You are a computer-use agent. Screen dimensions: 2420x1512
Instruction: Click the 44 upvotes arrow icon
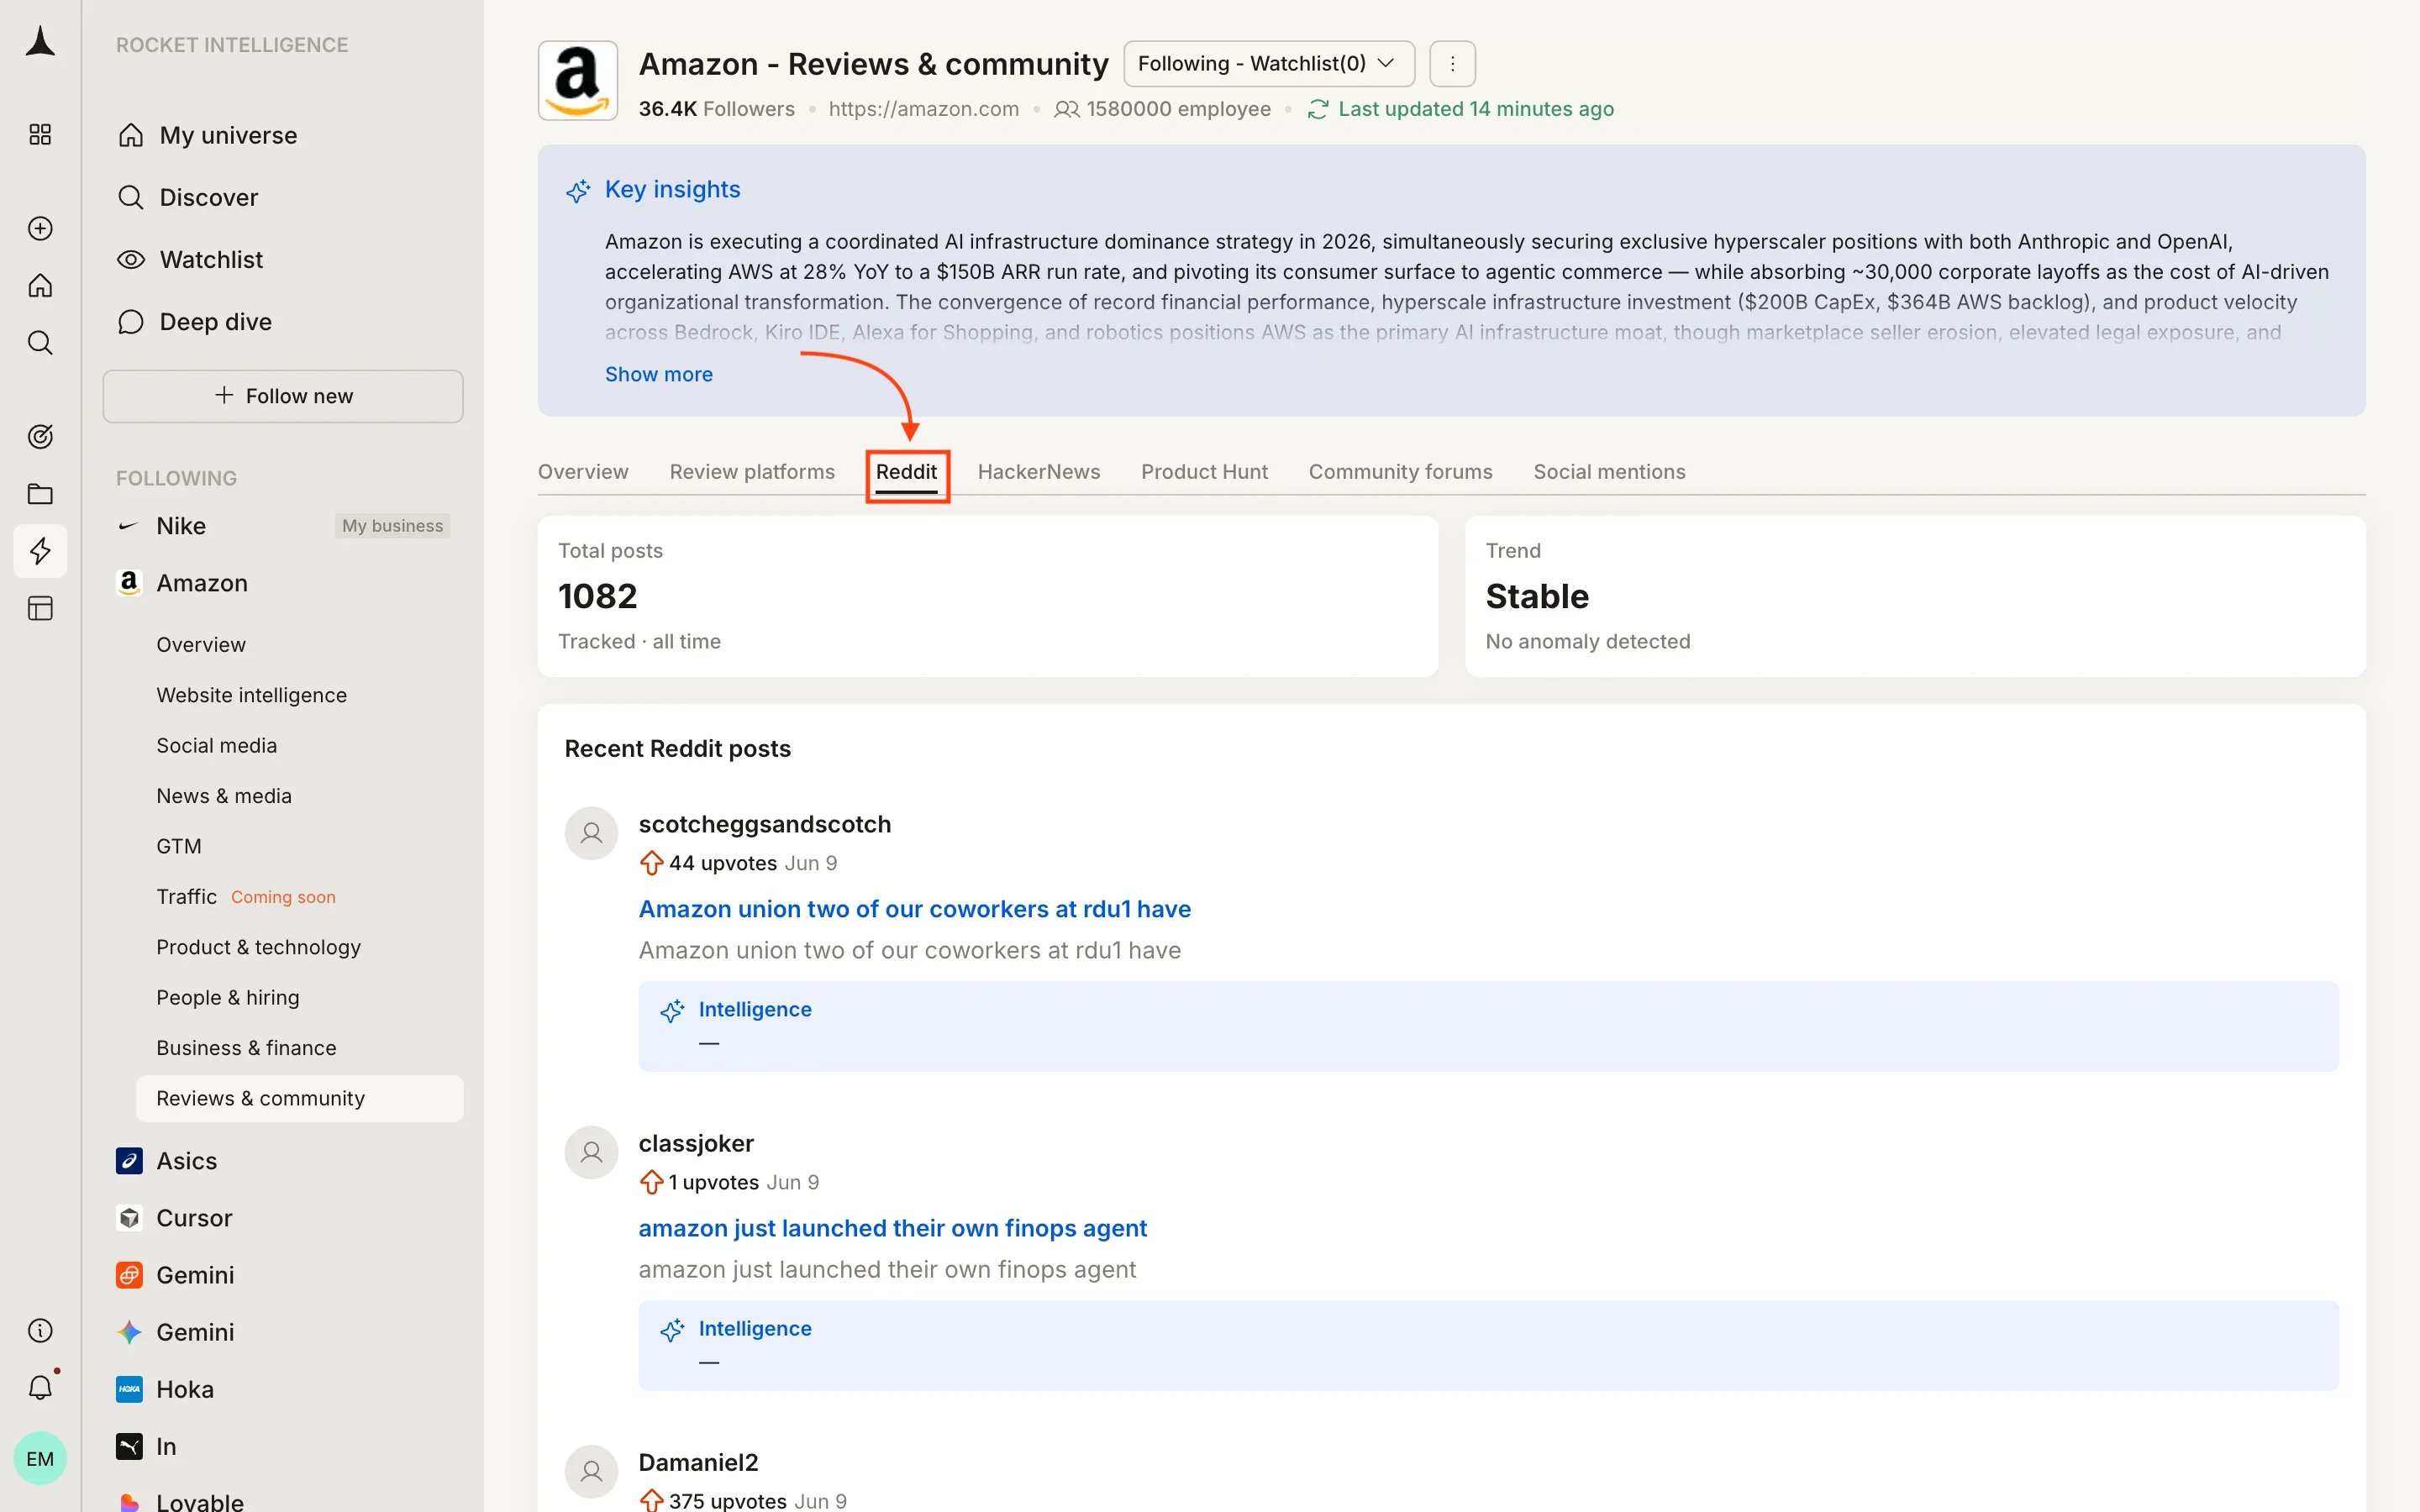pyautogui.click(x=652, y=863)
